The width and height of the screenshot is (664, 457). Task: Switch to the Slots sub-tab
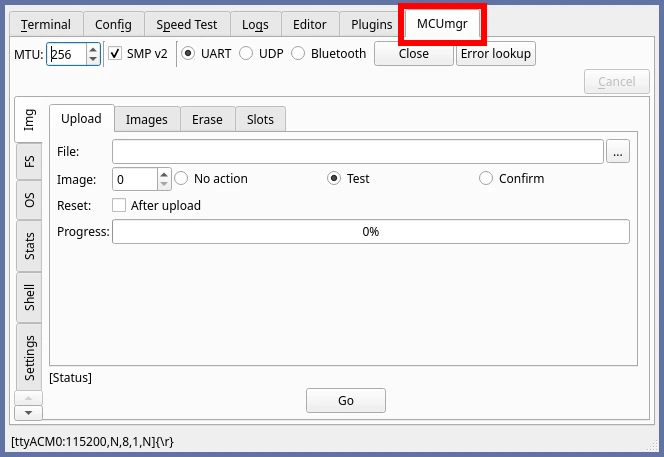coord(260,120)
